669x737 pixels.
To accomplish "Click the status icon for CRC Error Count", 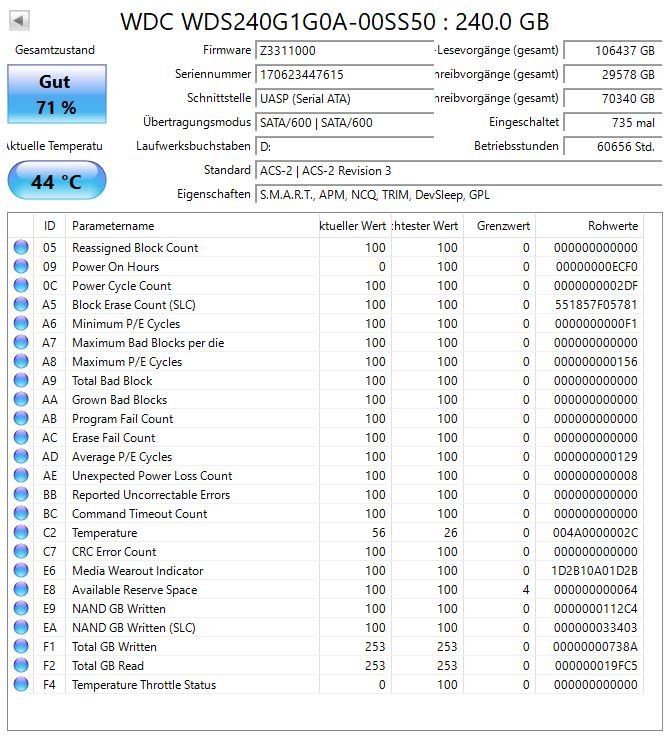I will pos(21,551).
